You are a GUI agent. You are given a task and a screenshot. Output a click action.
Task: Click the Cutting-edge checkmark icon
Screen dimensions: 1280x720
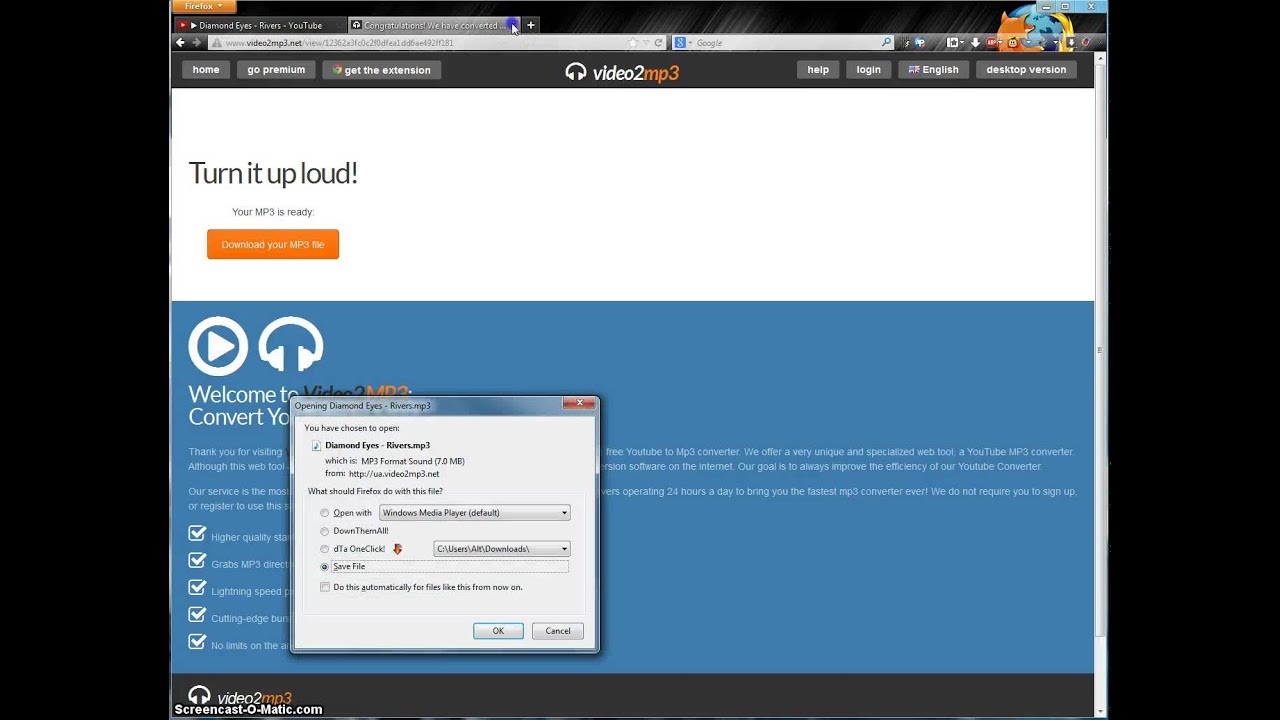coord(197,615)
